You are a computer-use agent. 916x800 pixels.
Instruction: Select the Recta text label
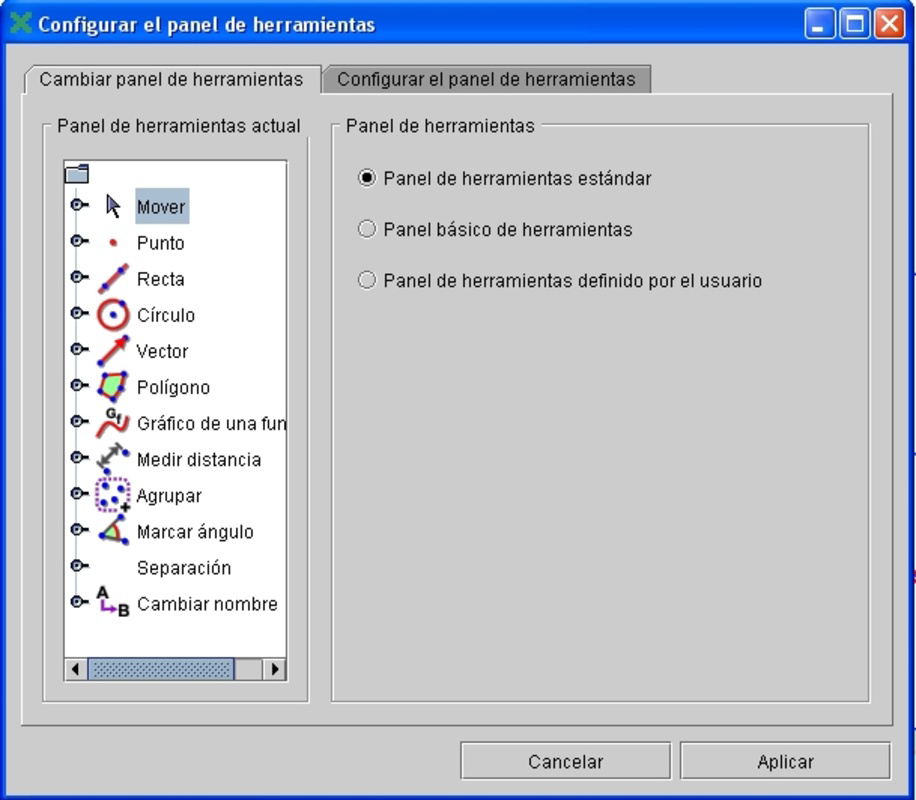pyautogui.click(x=161, y=279)
